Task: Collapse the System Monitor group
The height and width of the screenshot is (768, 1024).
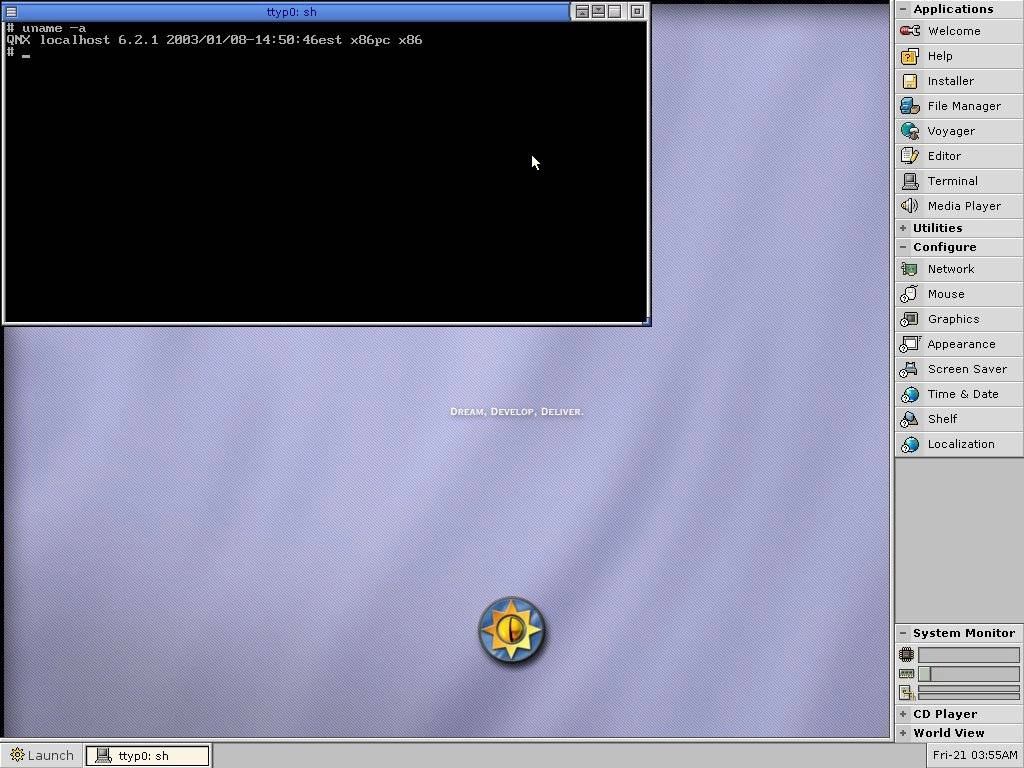Action: (903, 633)
